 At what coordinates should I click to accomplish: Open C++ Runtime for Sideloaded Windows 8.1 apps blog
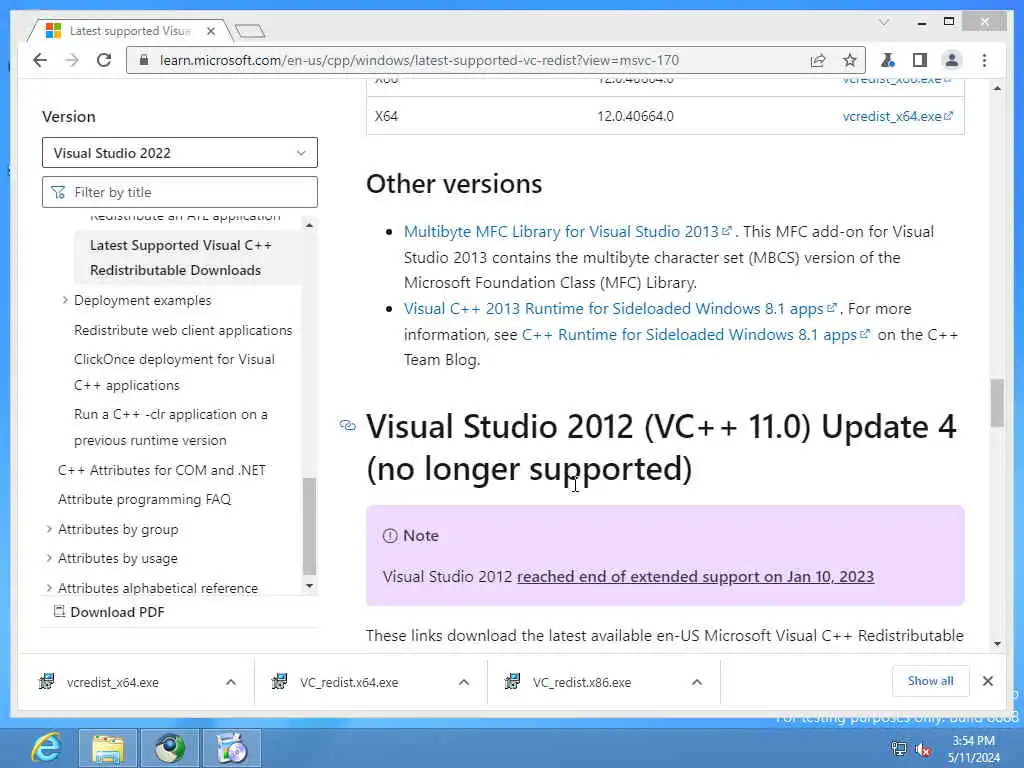point(696,334)
